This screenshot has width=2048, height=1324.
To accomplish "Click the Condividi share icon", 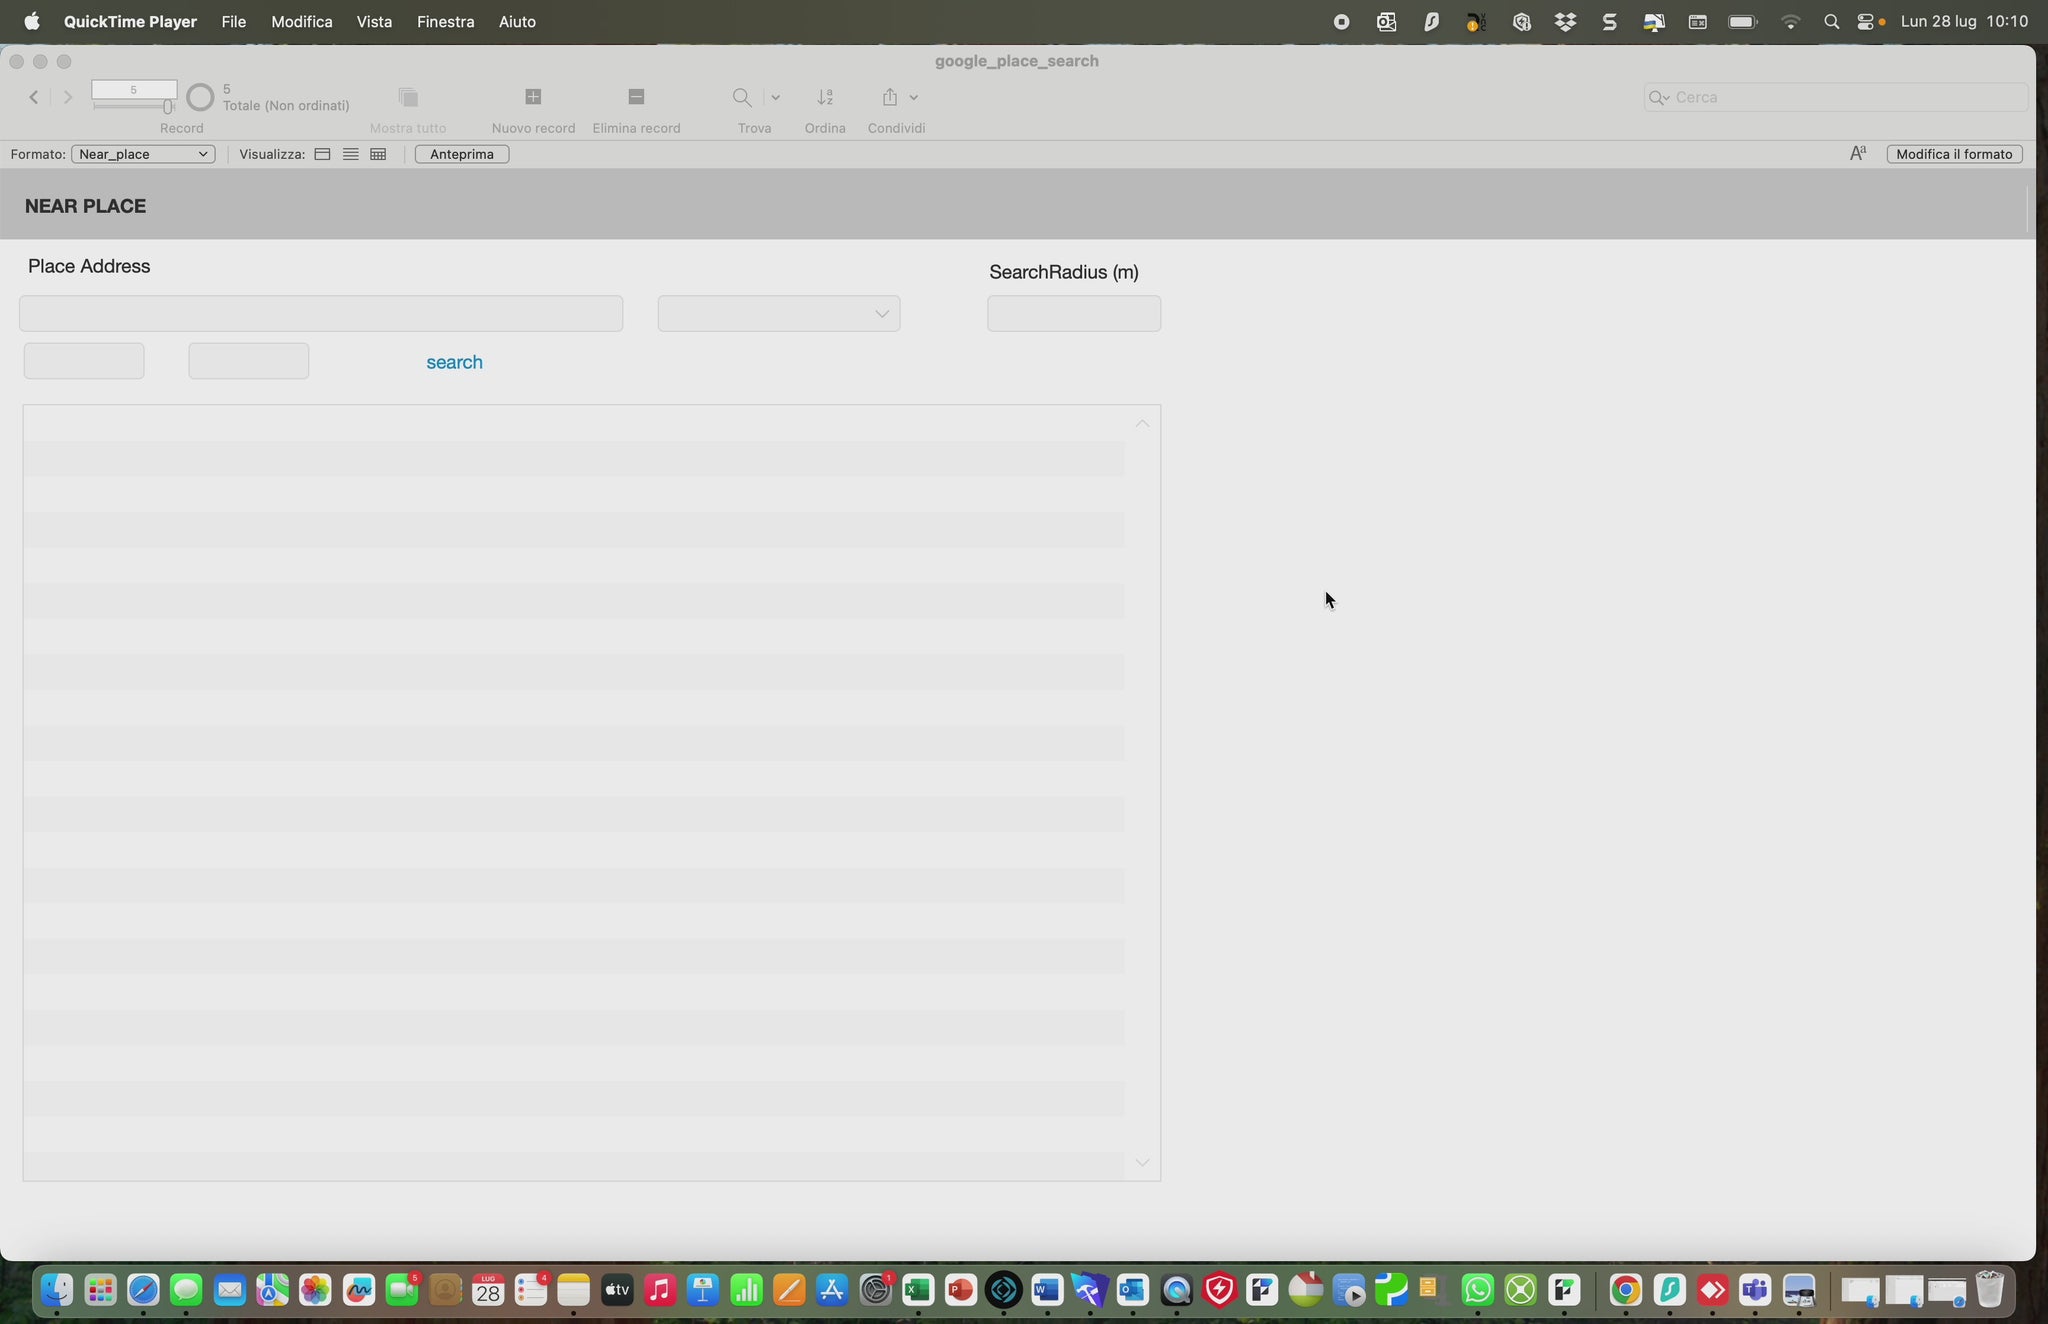I will (x=890, y=97).
